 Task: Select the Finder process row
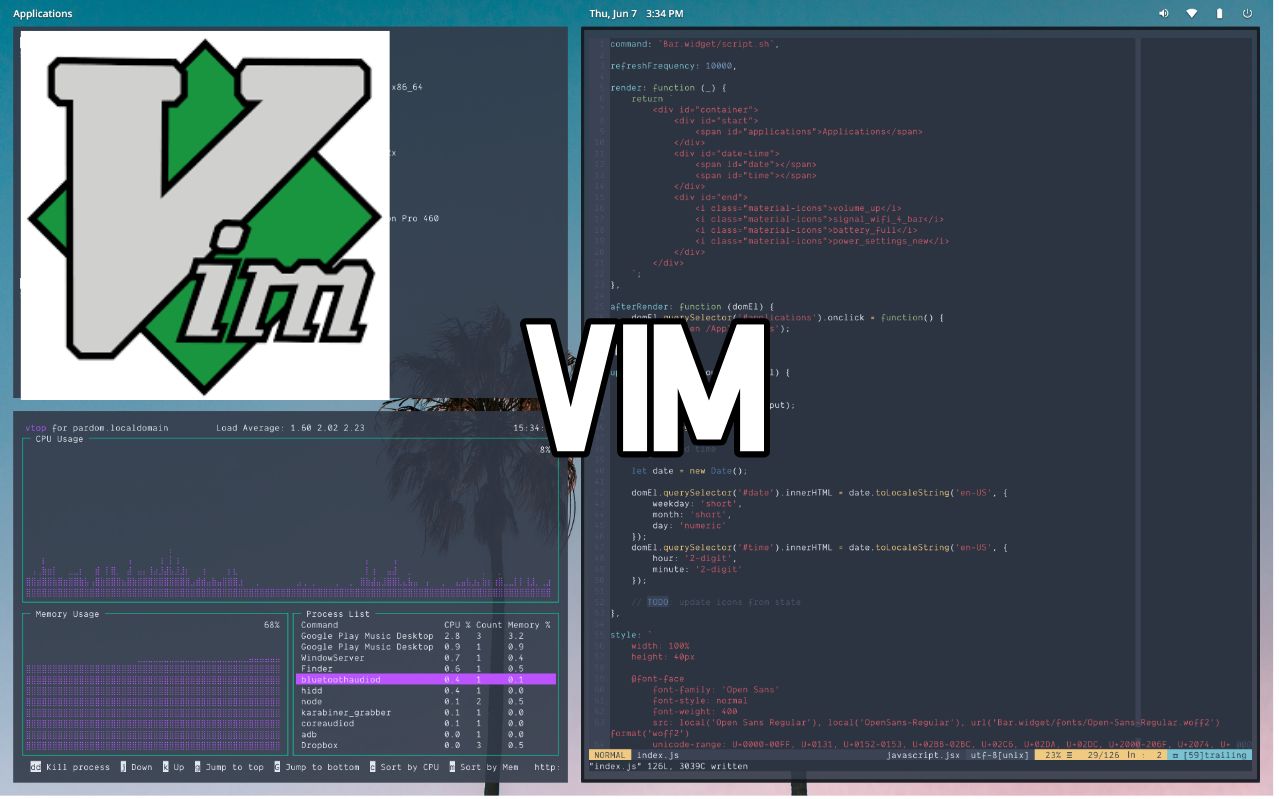(426, 668)
